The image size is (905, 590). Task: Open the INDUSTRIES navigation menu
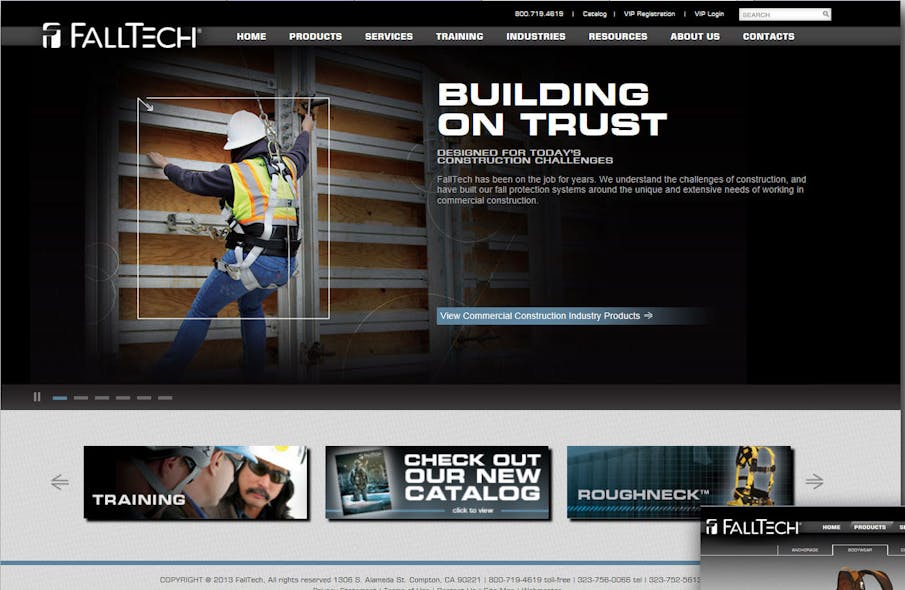(536, 36)
